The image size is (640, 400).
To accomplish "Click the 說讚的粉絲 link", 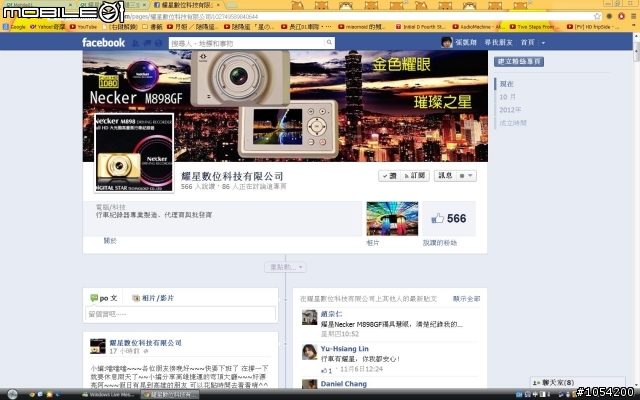I will pos(440,243).
